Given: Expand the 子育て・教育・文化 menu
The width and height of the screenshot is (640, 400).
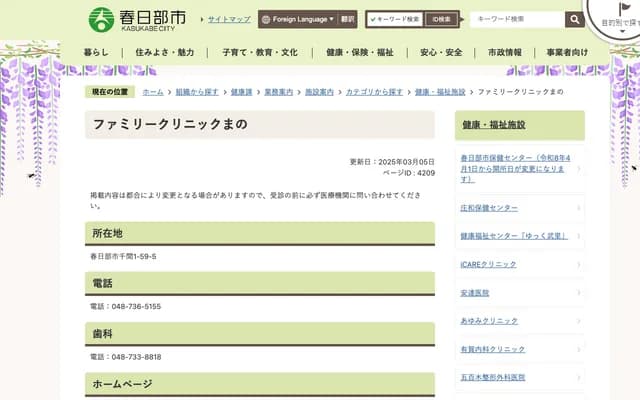Looking at the screenshot, I should click(x=259, y=52).
